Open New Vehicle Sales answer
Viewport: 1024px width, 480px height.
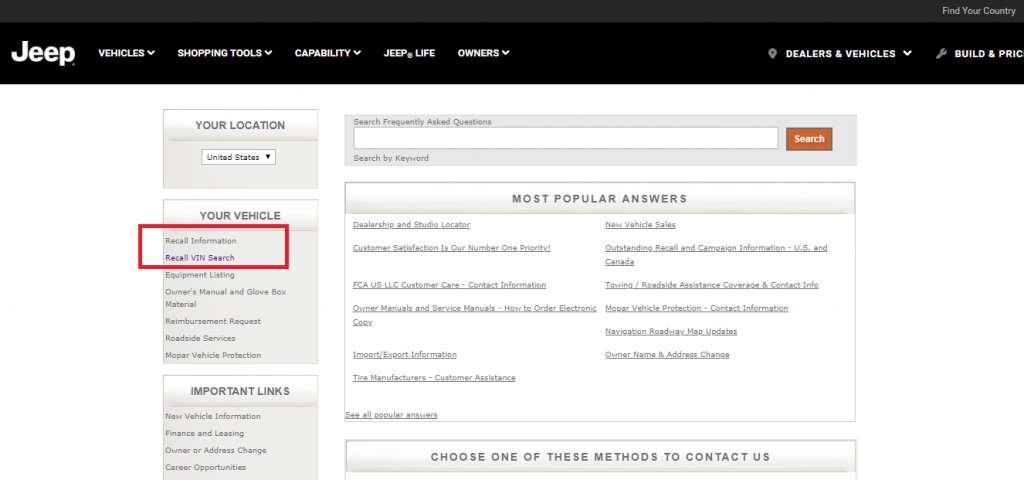[x=641, y=225]
